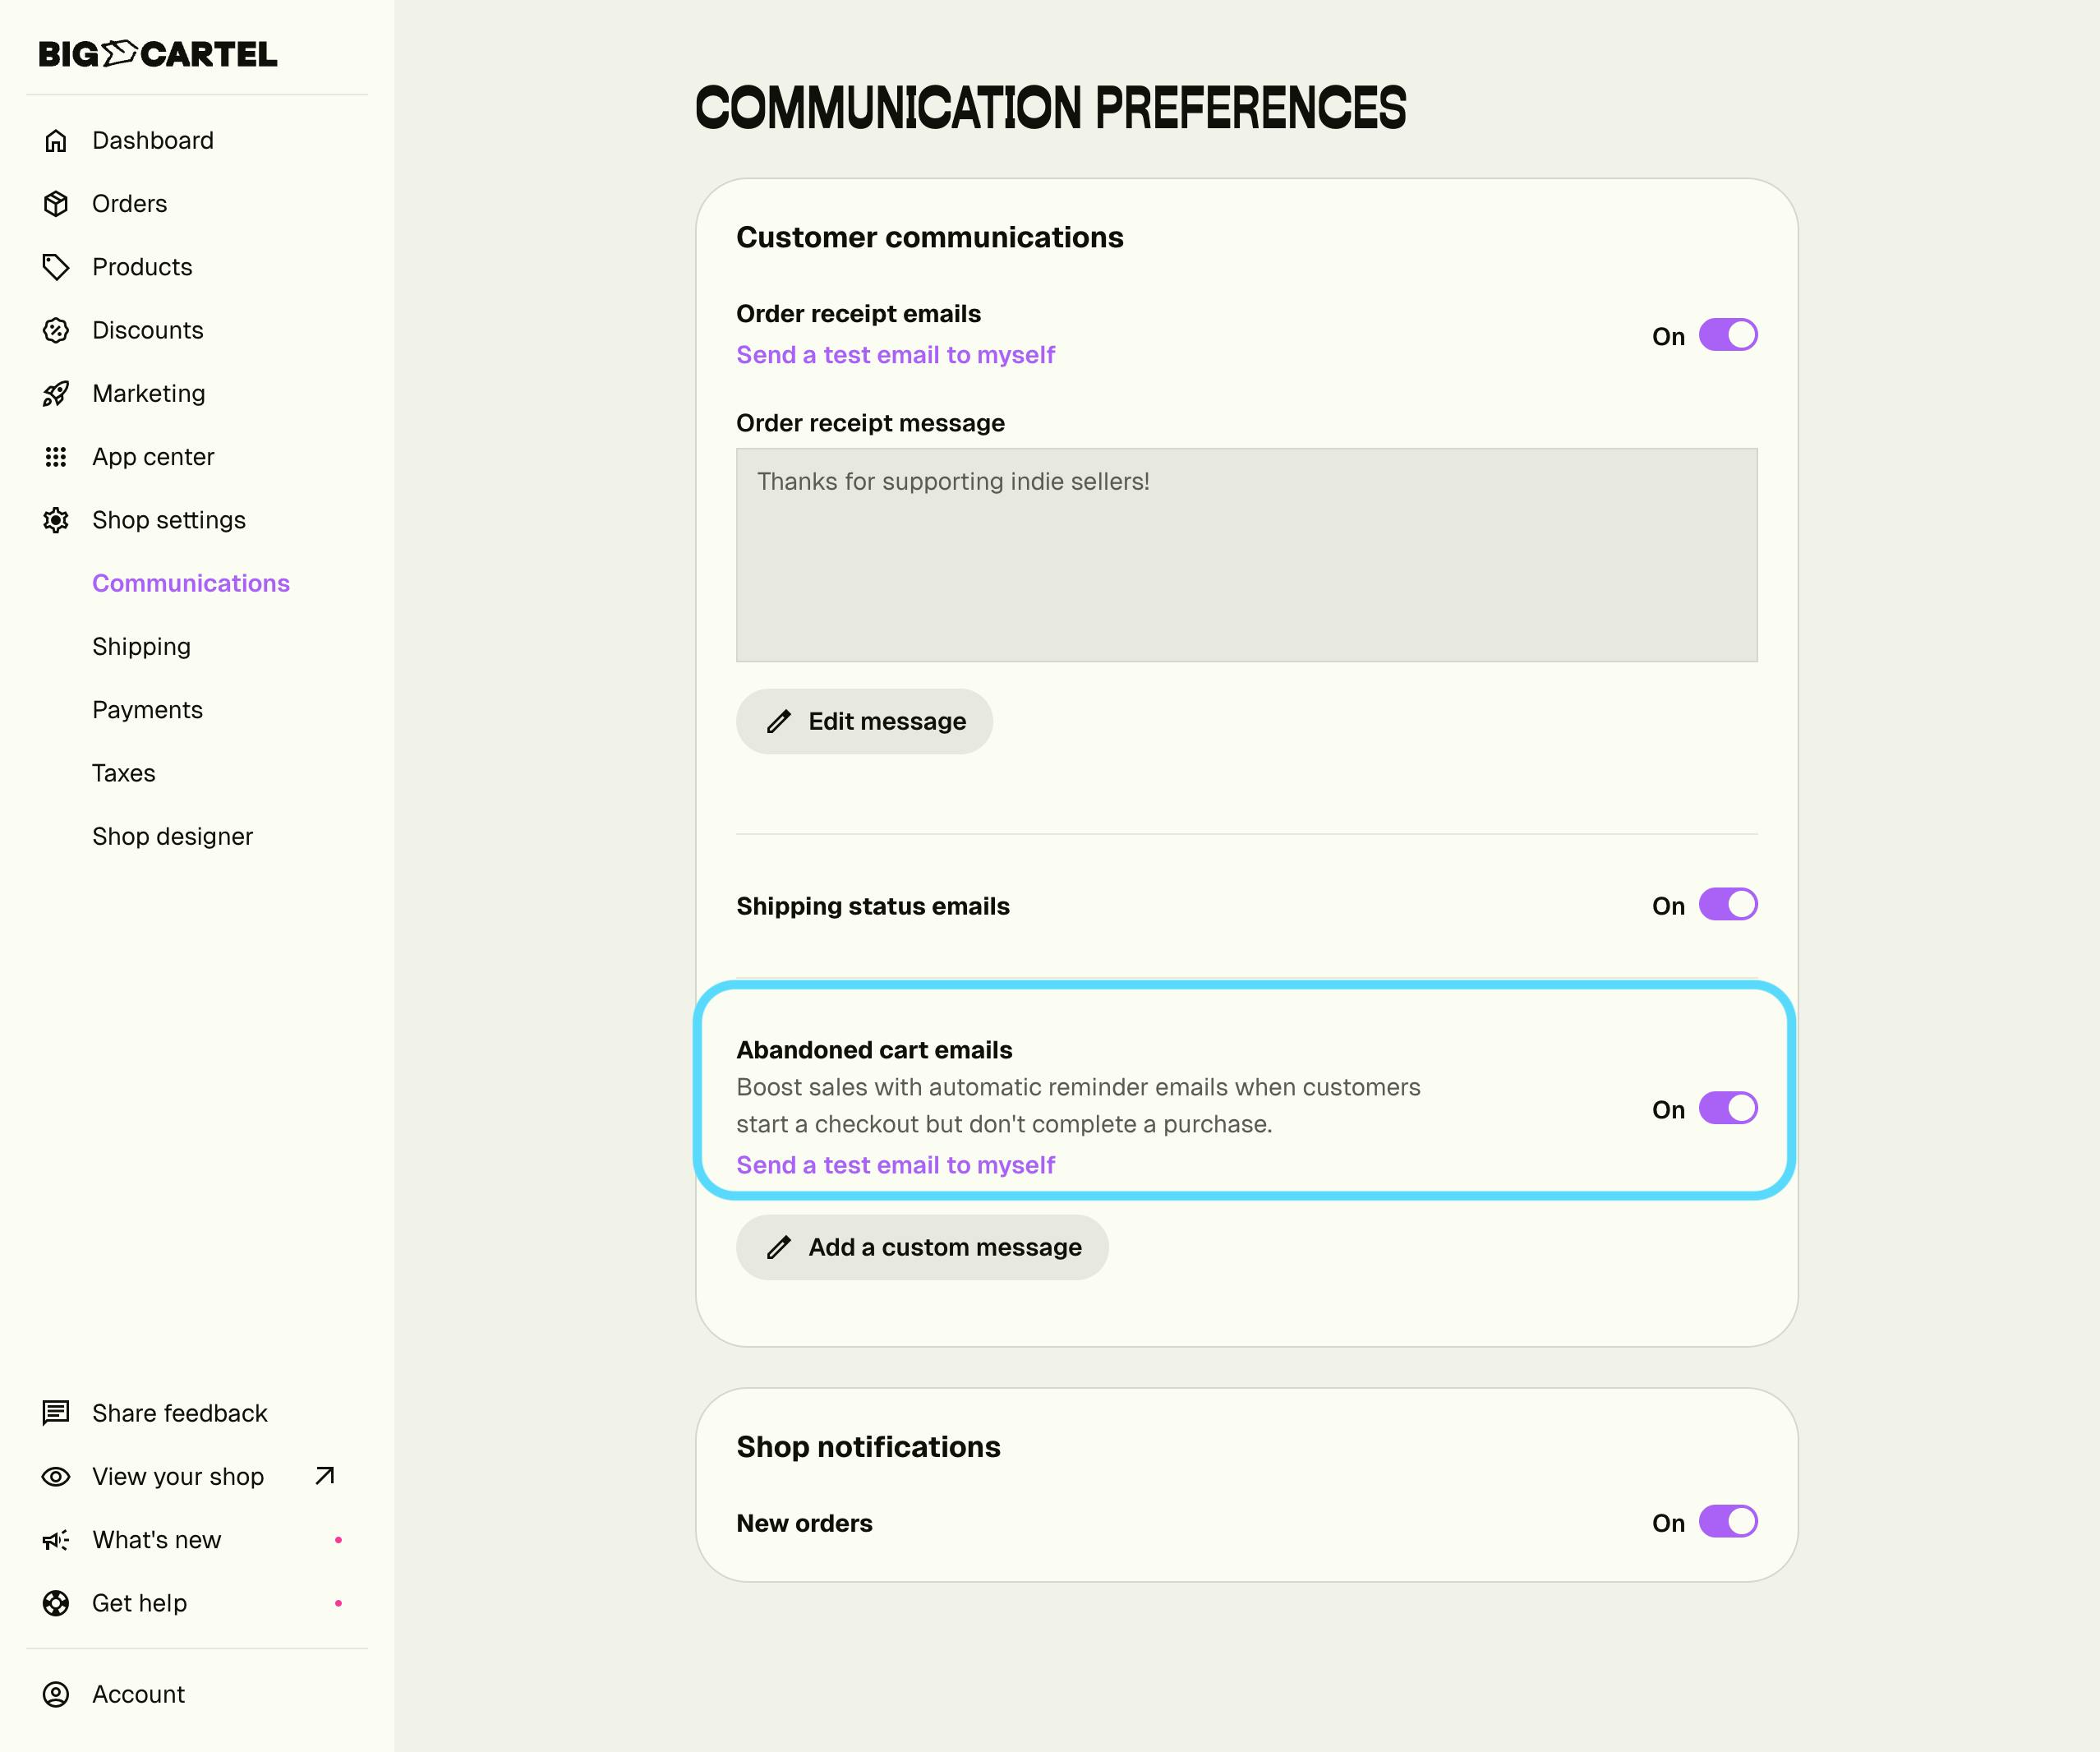
Task: Click the Products tag icon
Action: [x=56, y=267]
